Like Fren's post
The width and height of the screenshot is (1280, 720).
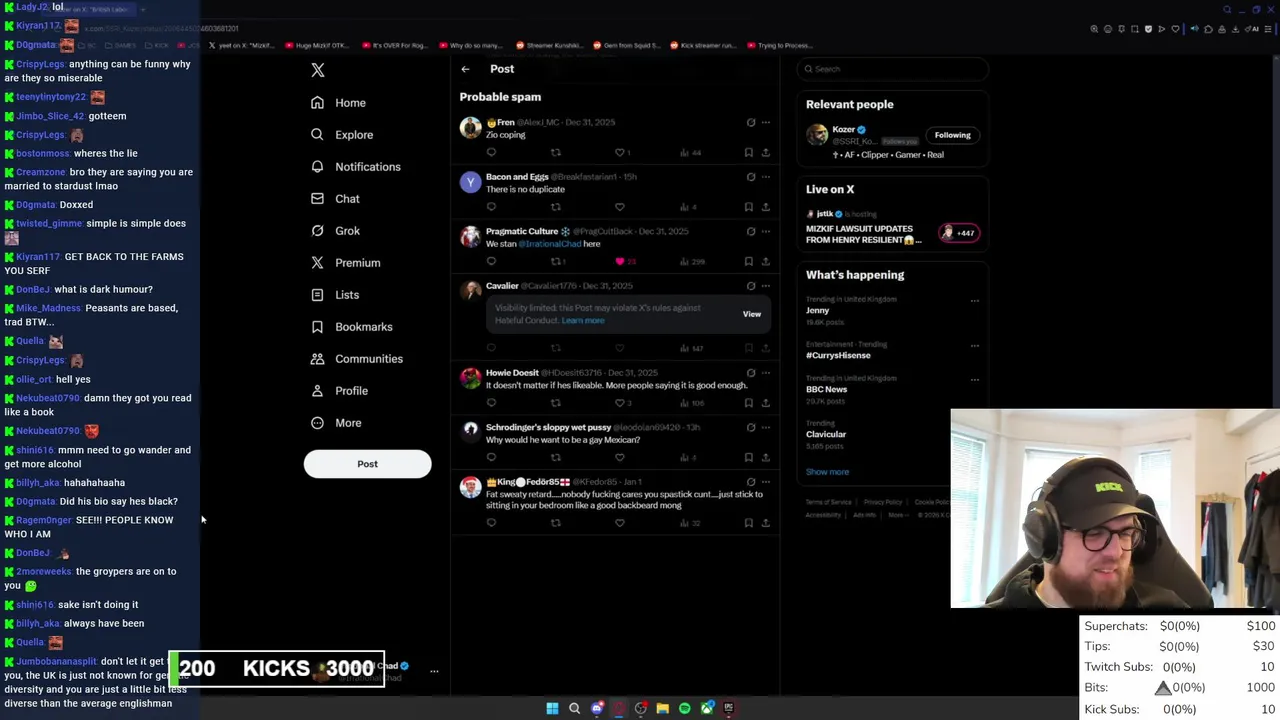(620, 153)
